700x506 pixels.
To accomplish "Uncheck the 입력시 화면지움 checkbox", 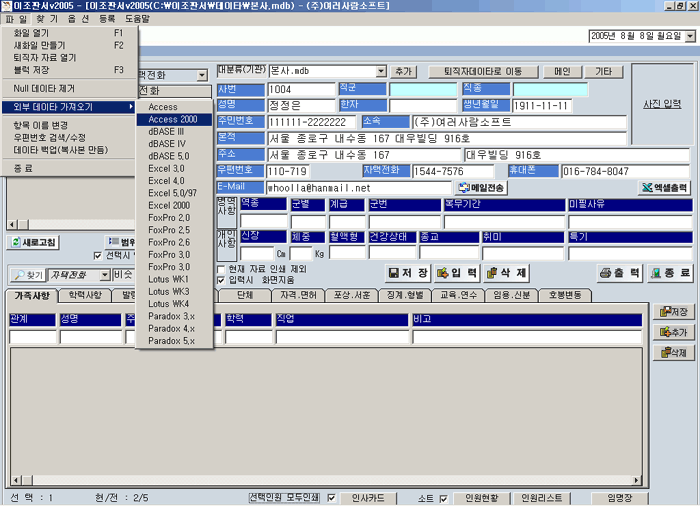I will click(x=221, y=280).
